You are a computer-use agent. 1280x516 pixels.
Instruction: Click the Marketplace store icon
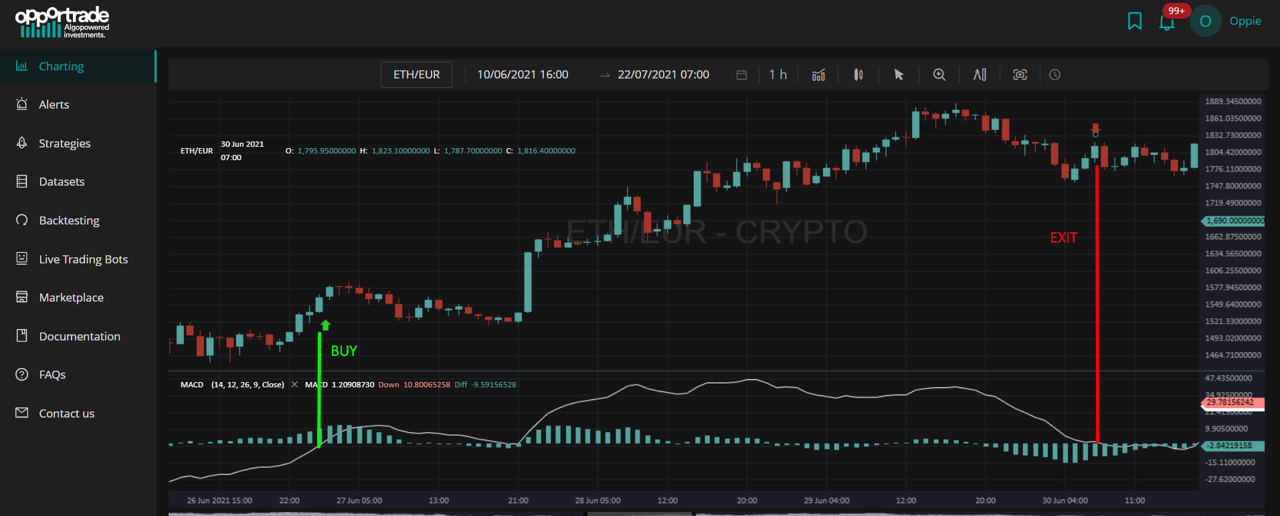22,297
